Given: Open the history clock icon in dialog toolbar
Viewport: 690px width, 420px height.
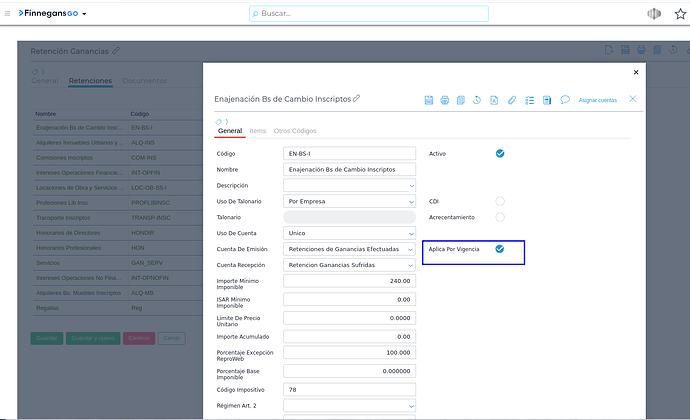Looking at the screenshot, I should [477, 100].
